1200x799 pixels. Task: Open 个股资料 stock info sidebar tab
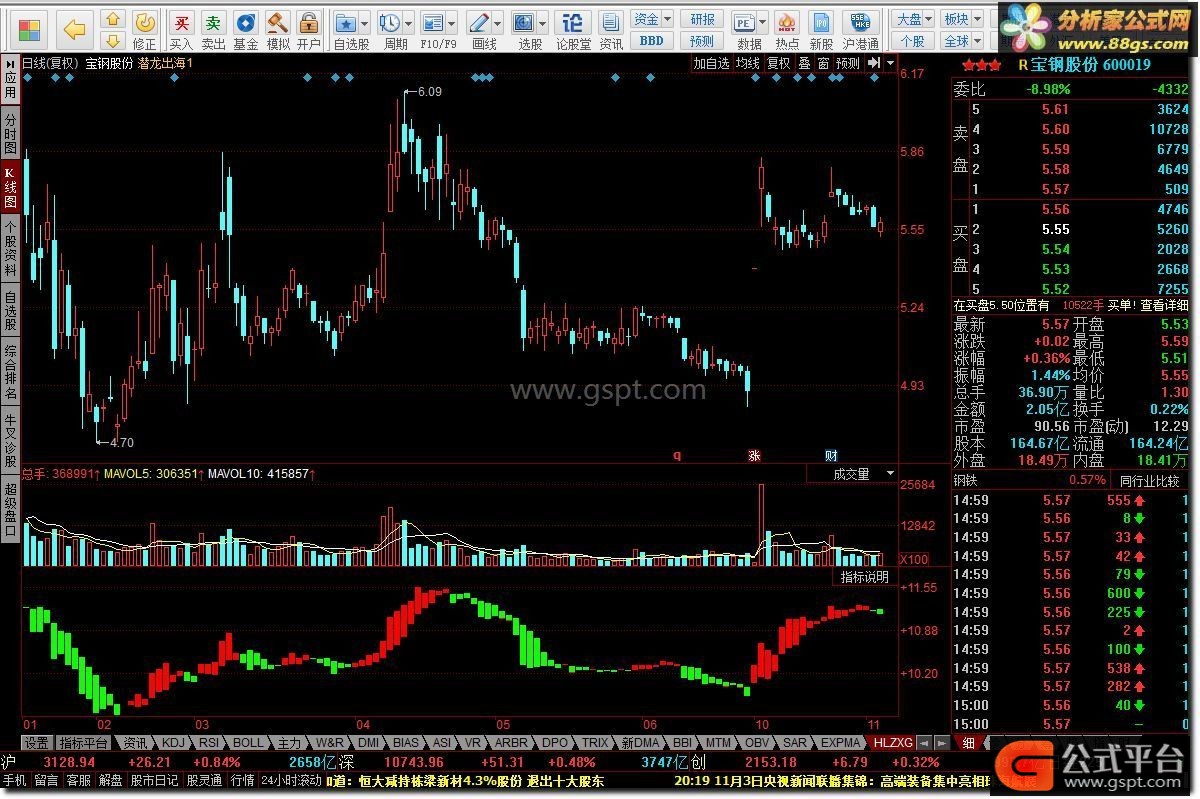tap(10, 249)
